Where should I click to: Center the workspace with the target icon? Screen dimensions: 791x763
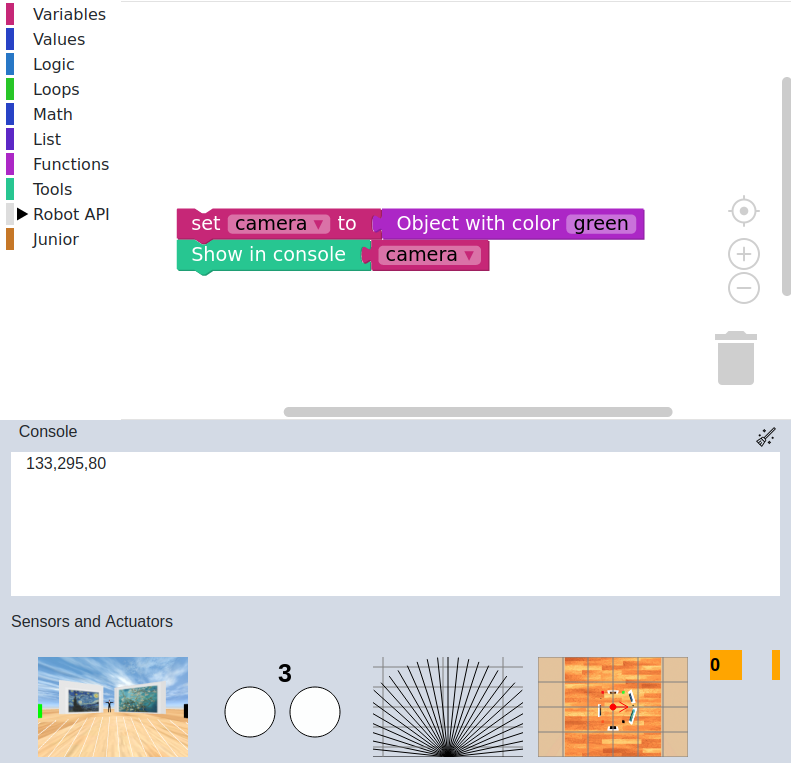point(744,211)
